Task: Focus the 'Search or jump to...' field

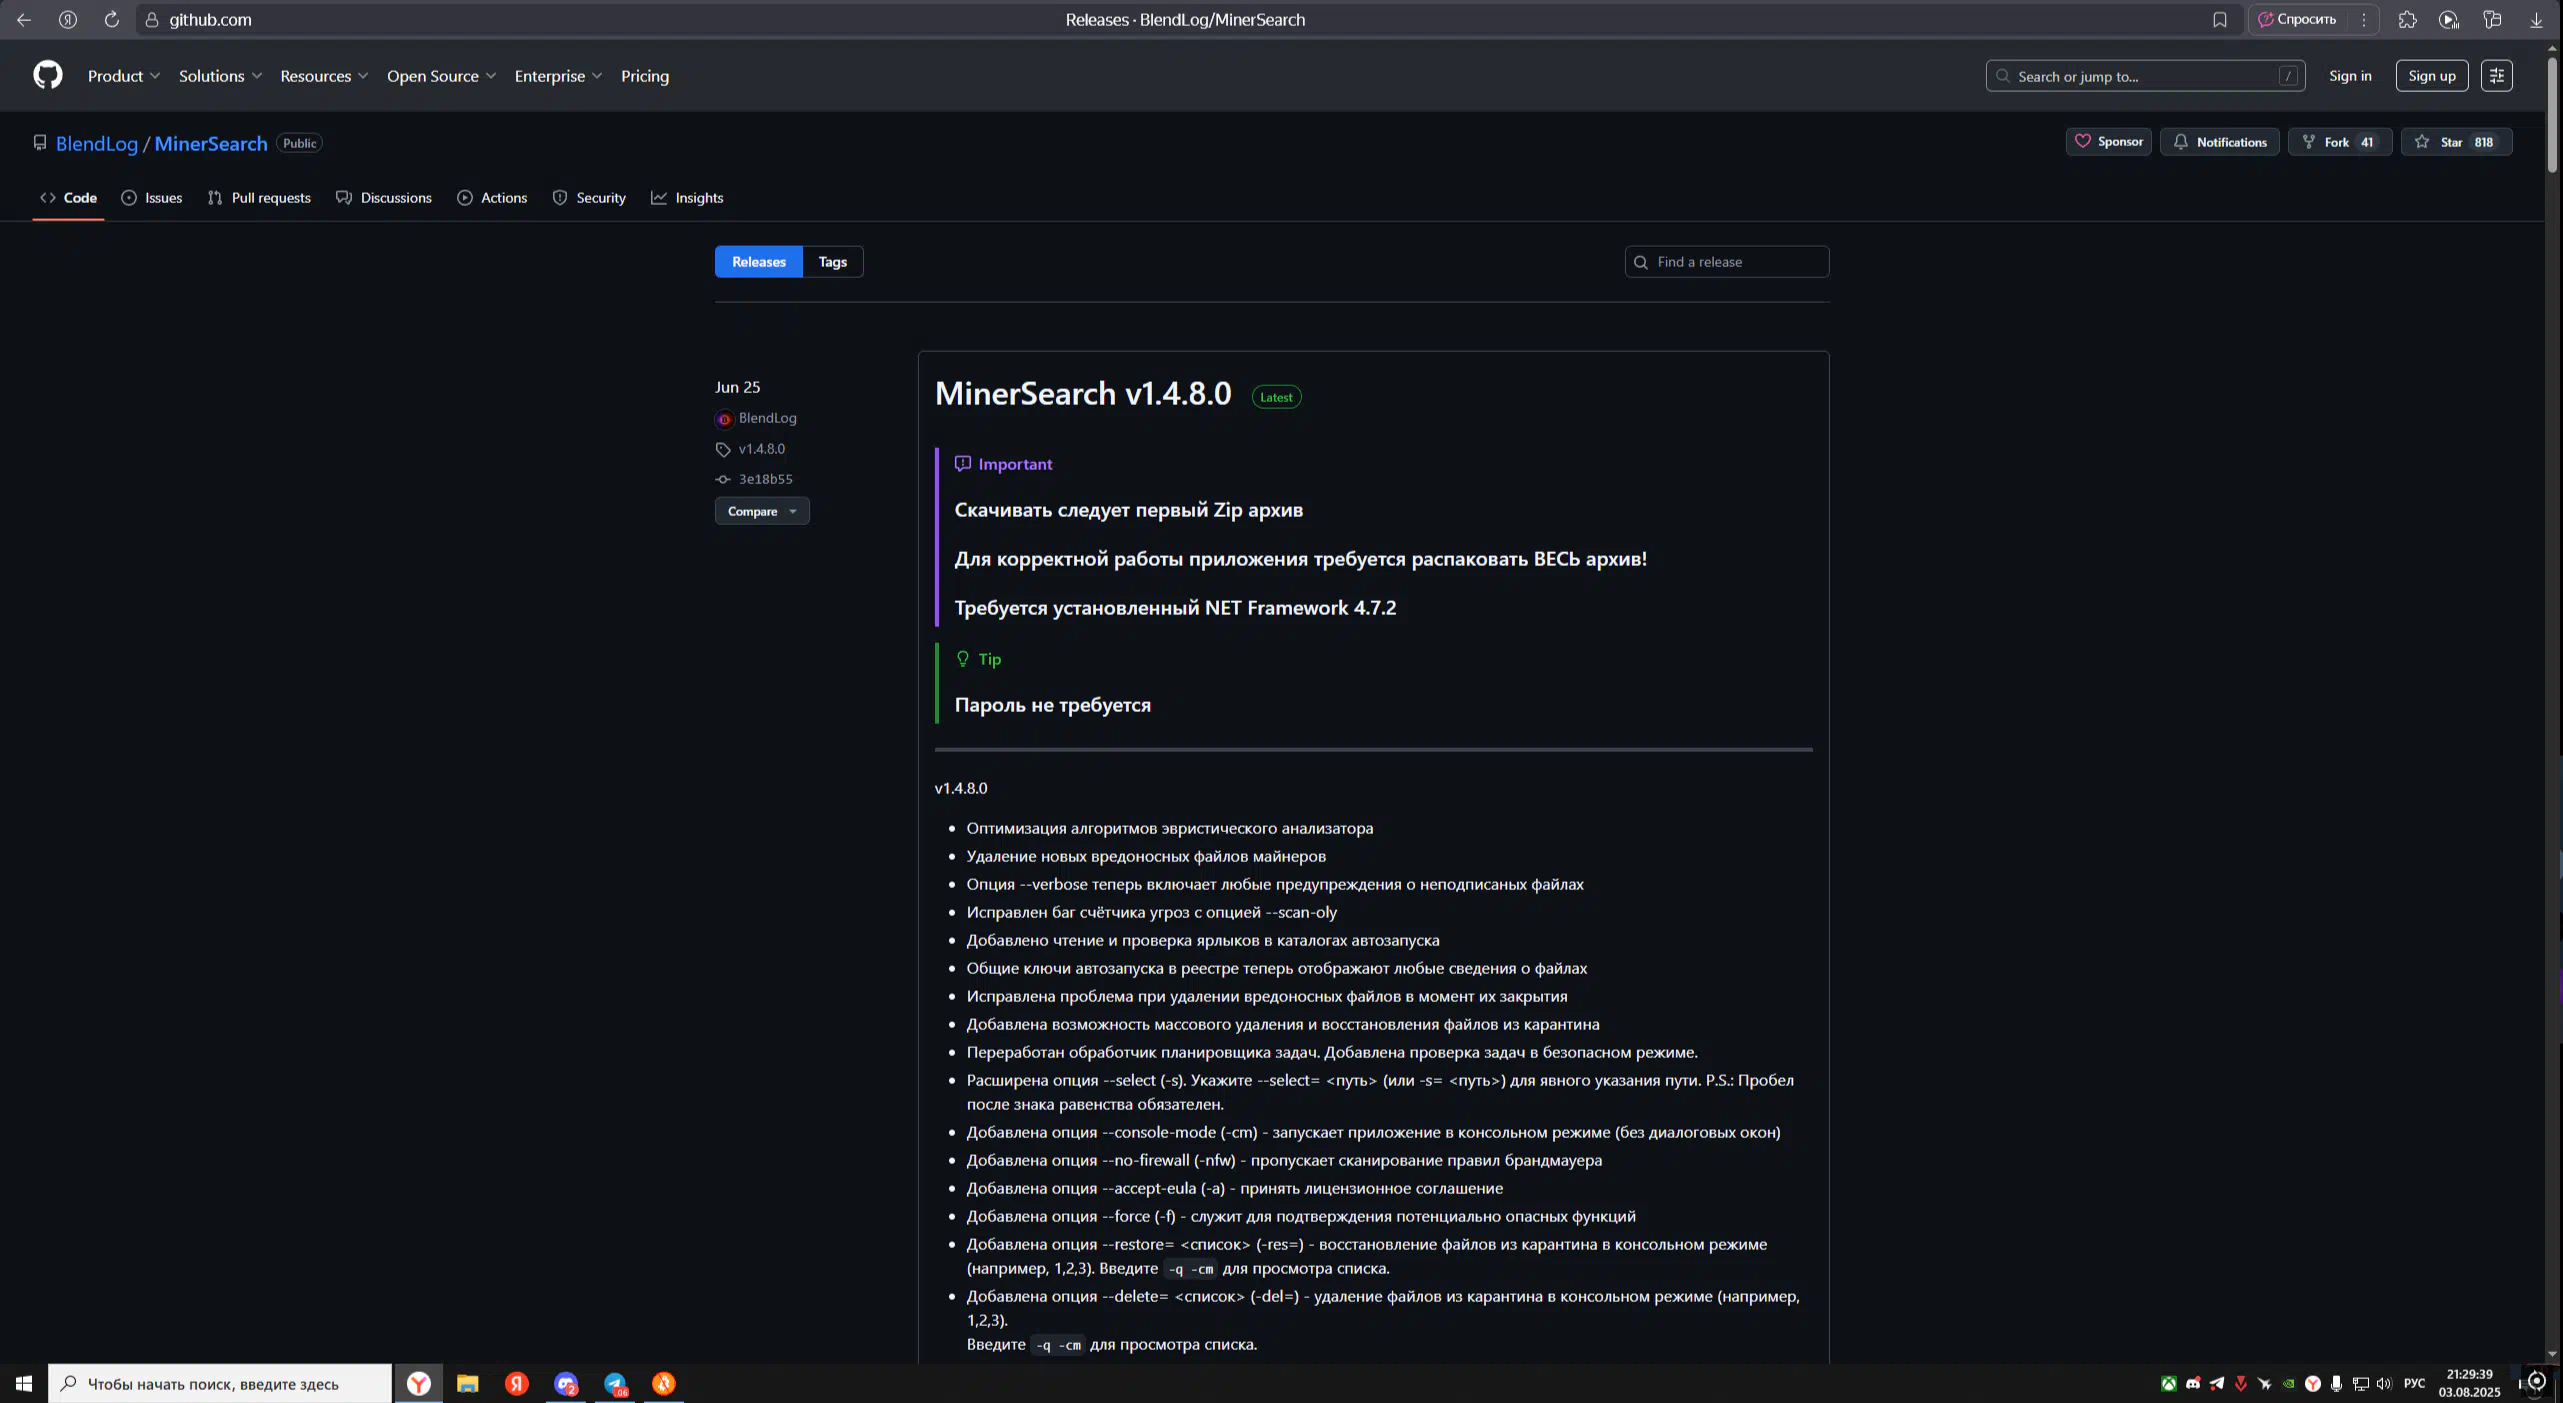Action: [2145, 76]
